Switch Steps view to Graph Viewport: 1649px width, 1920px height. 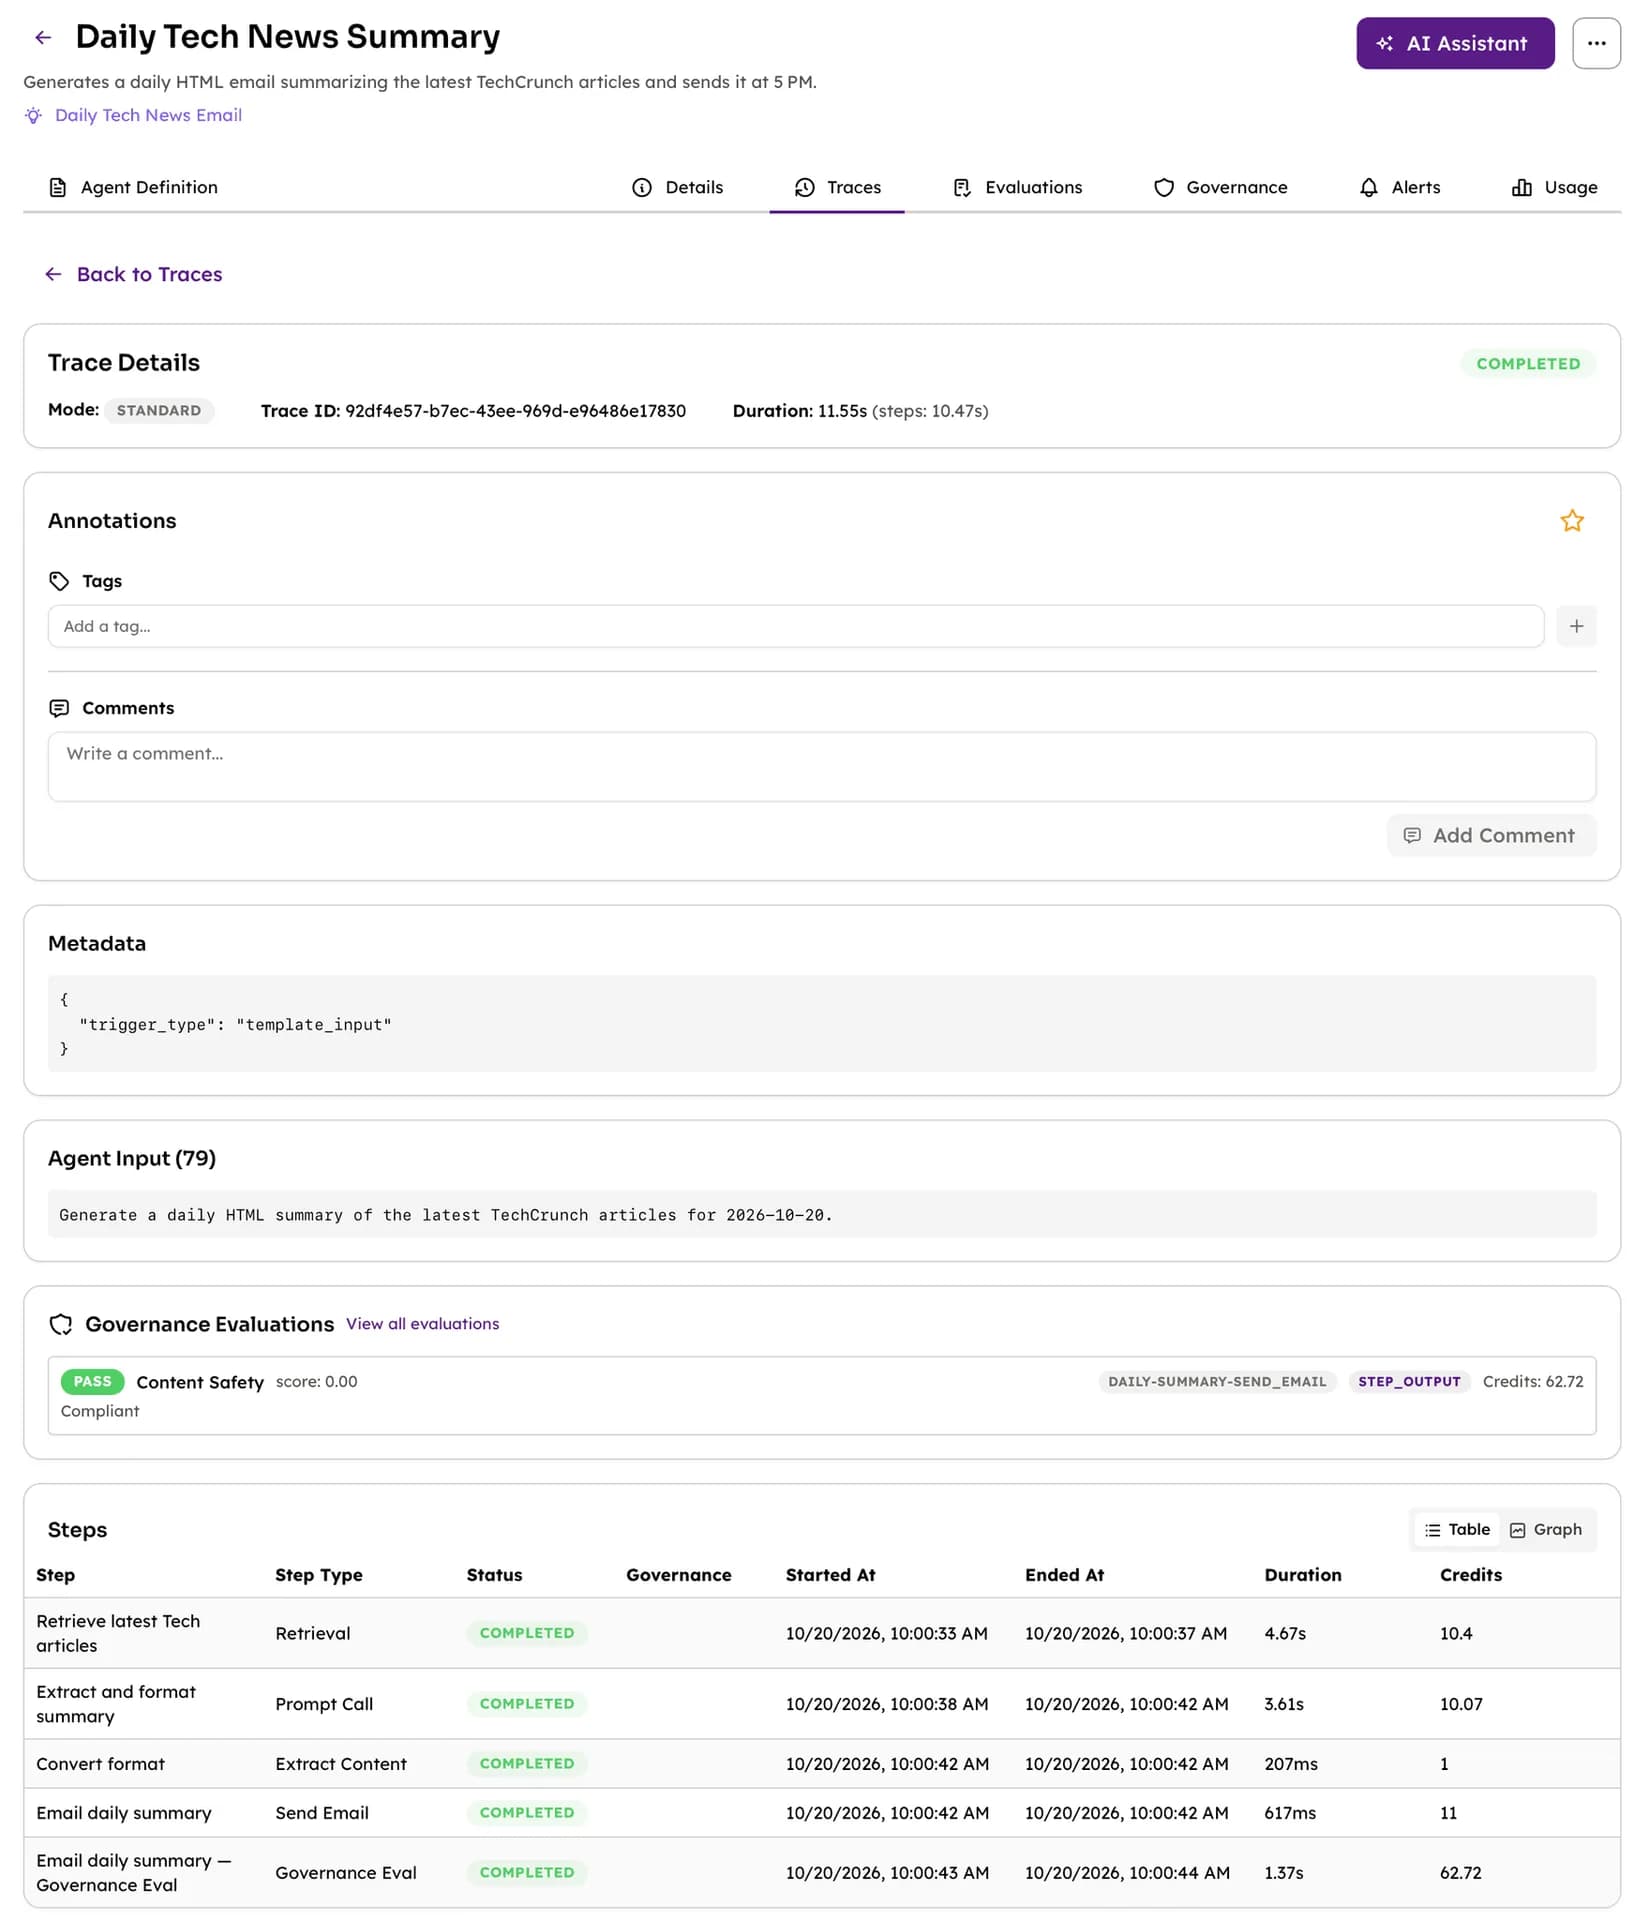click(1546, 1529)
